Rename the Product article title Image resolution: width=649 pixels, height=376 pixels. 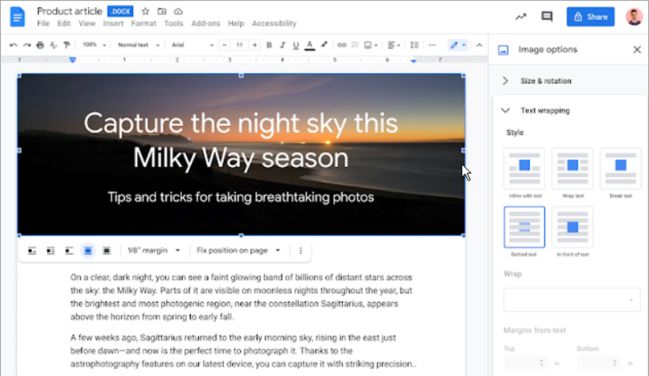[70, 11]
